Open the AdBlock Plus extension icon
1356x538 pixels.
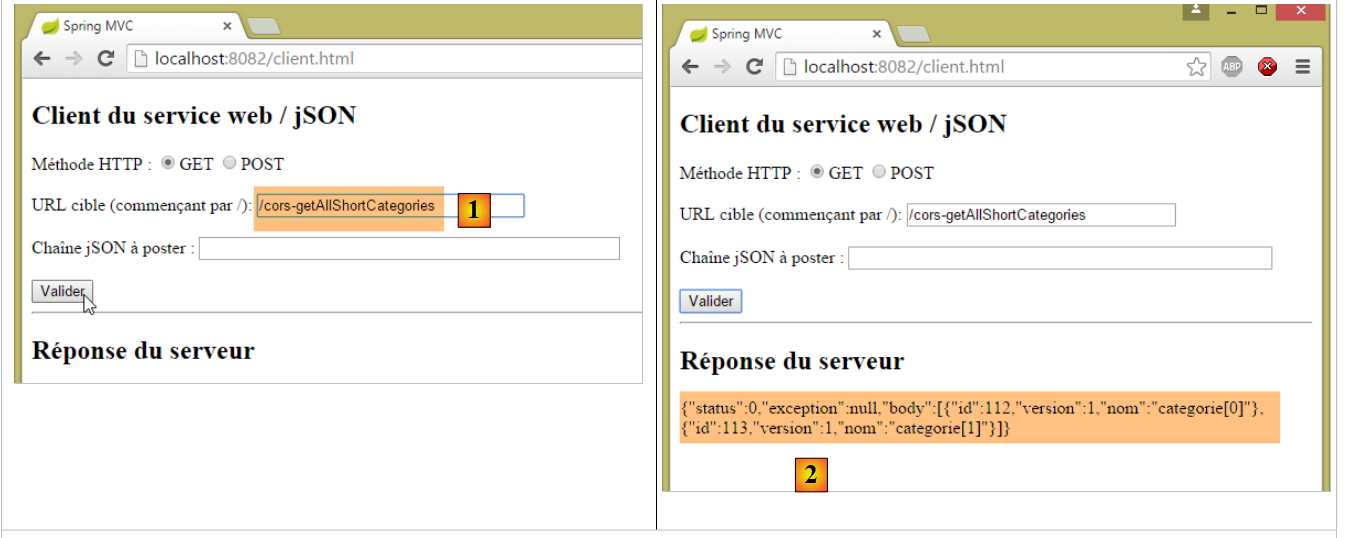(1232, 67)
